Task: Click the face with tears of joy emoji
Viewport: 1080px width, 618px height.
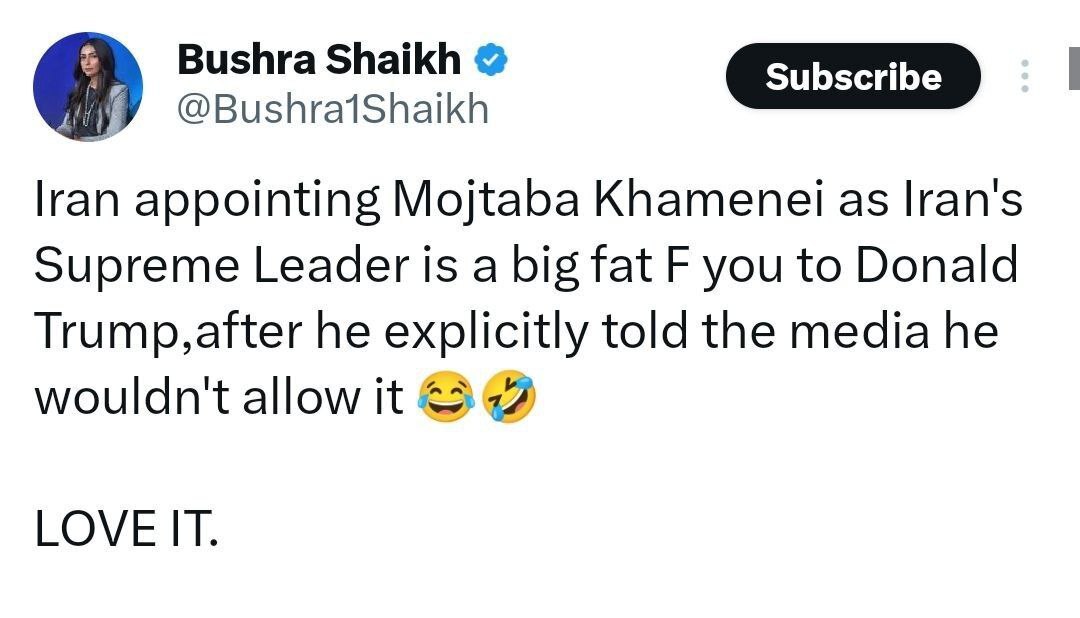Action: click(x=446, y=399)
